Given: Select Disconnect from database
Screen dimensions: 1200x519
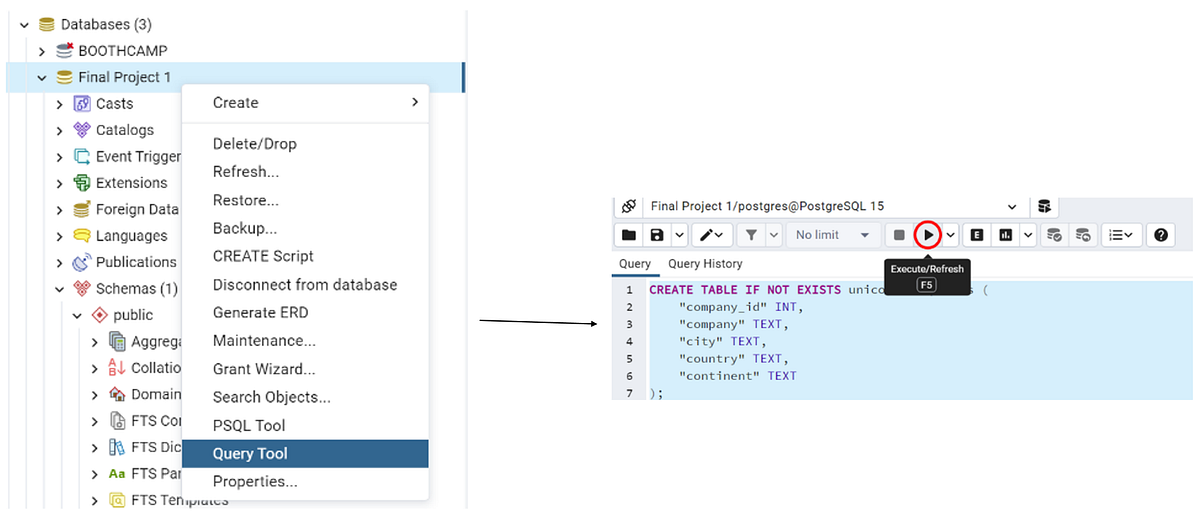Looking at the screenshot, I should (305, 285).
